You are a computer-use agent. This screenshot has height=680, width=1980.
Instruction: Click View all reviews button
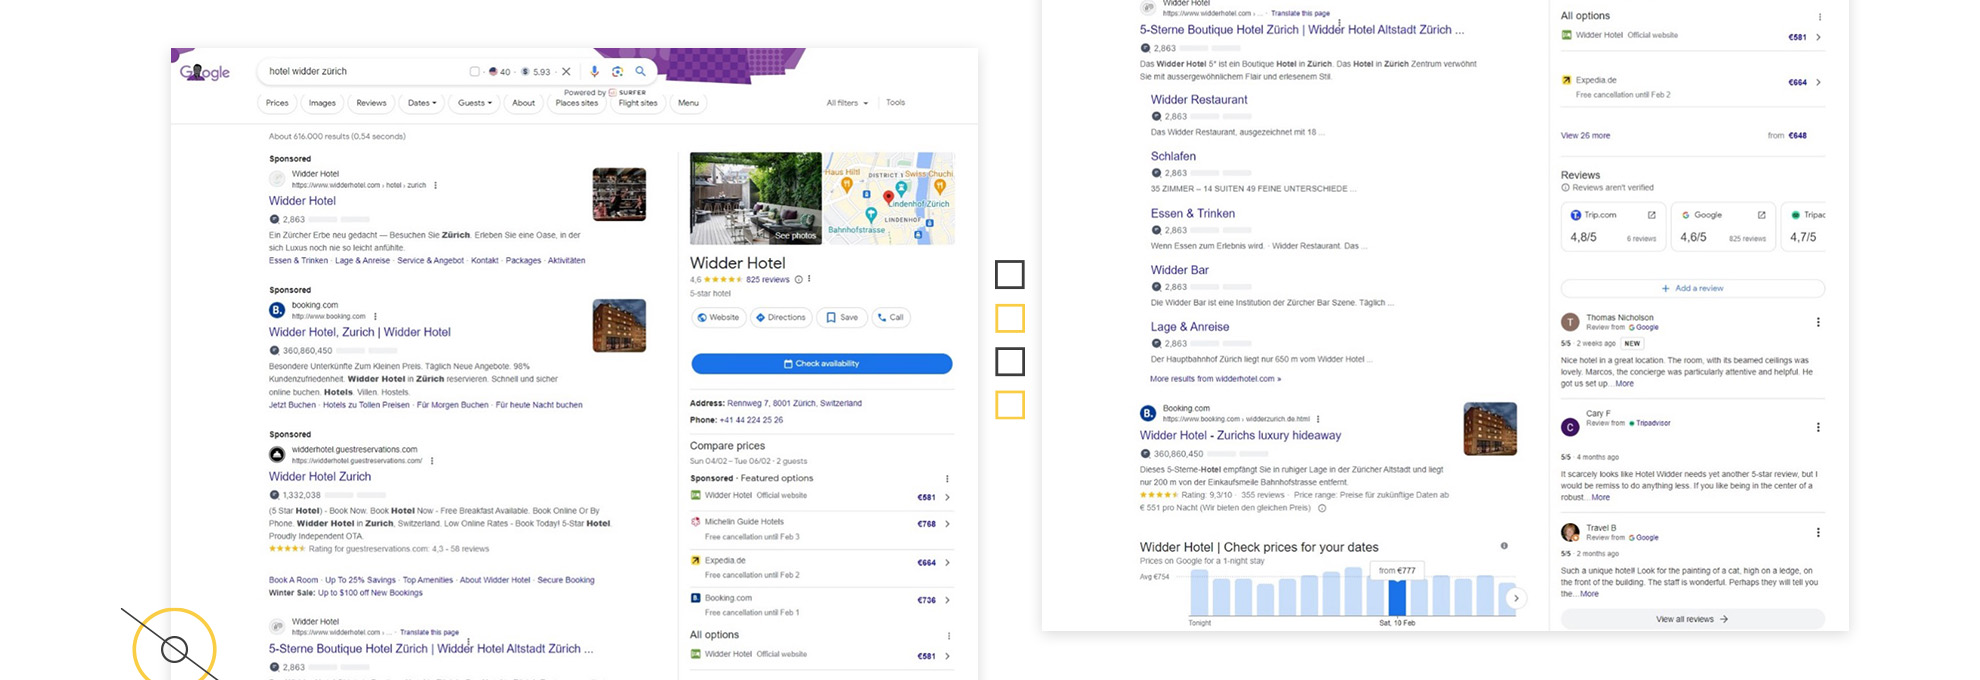[x=1692, y=619]
